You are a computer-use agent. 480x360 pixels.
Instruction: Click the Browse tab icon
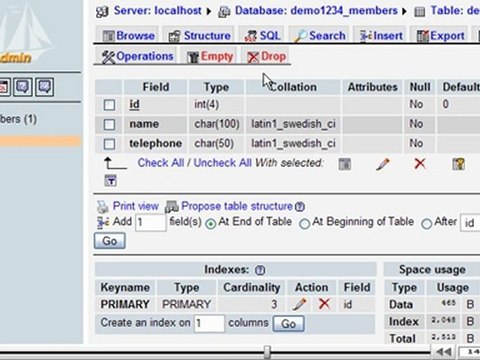pyautogui.click(x=108, y=36)
